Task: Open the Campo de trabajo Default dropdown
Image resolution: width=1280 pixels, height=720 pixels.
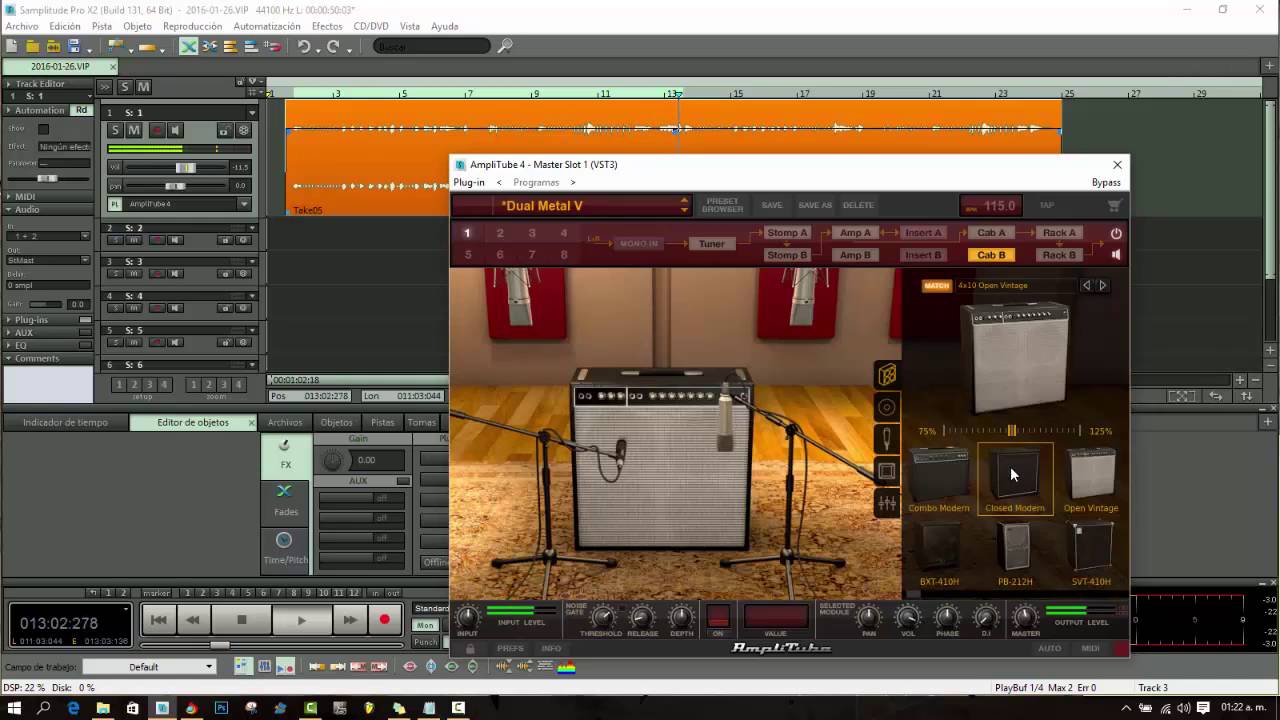Action: pyautogui.click(x=149, y=667)
